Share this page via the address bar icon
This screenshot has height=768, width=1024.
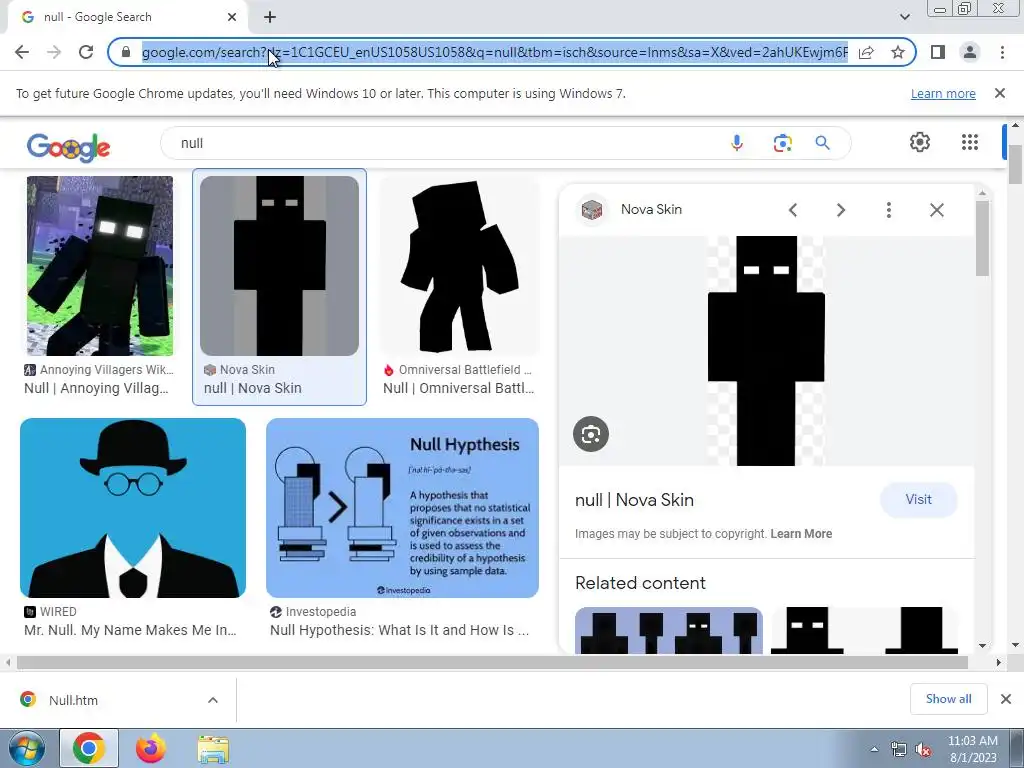(866, 52)
